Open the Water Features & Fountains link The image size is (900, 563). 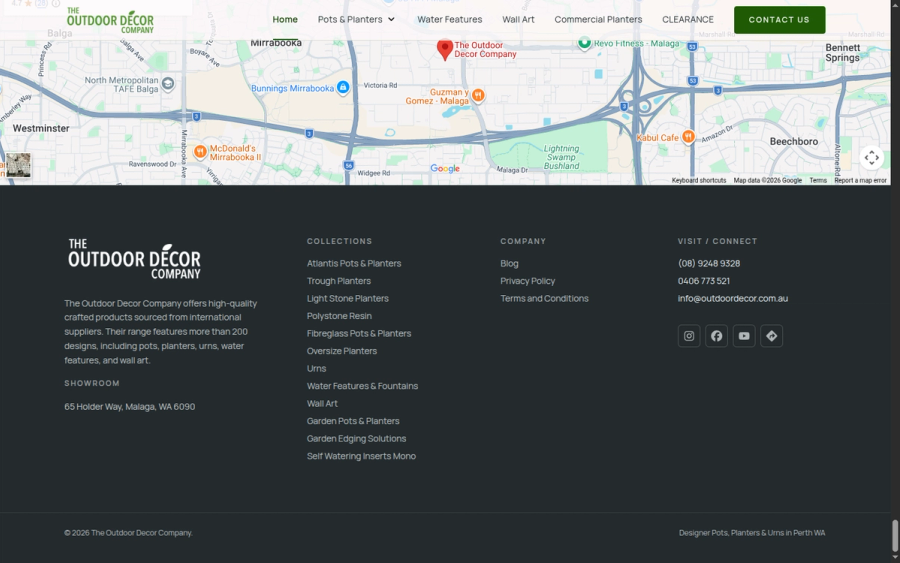click(x=362, y=386)
